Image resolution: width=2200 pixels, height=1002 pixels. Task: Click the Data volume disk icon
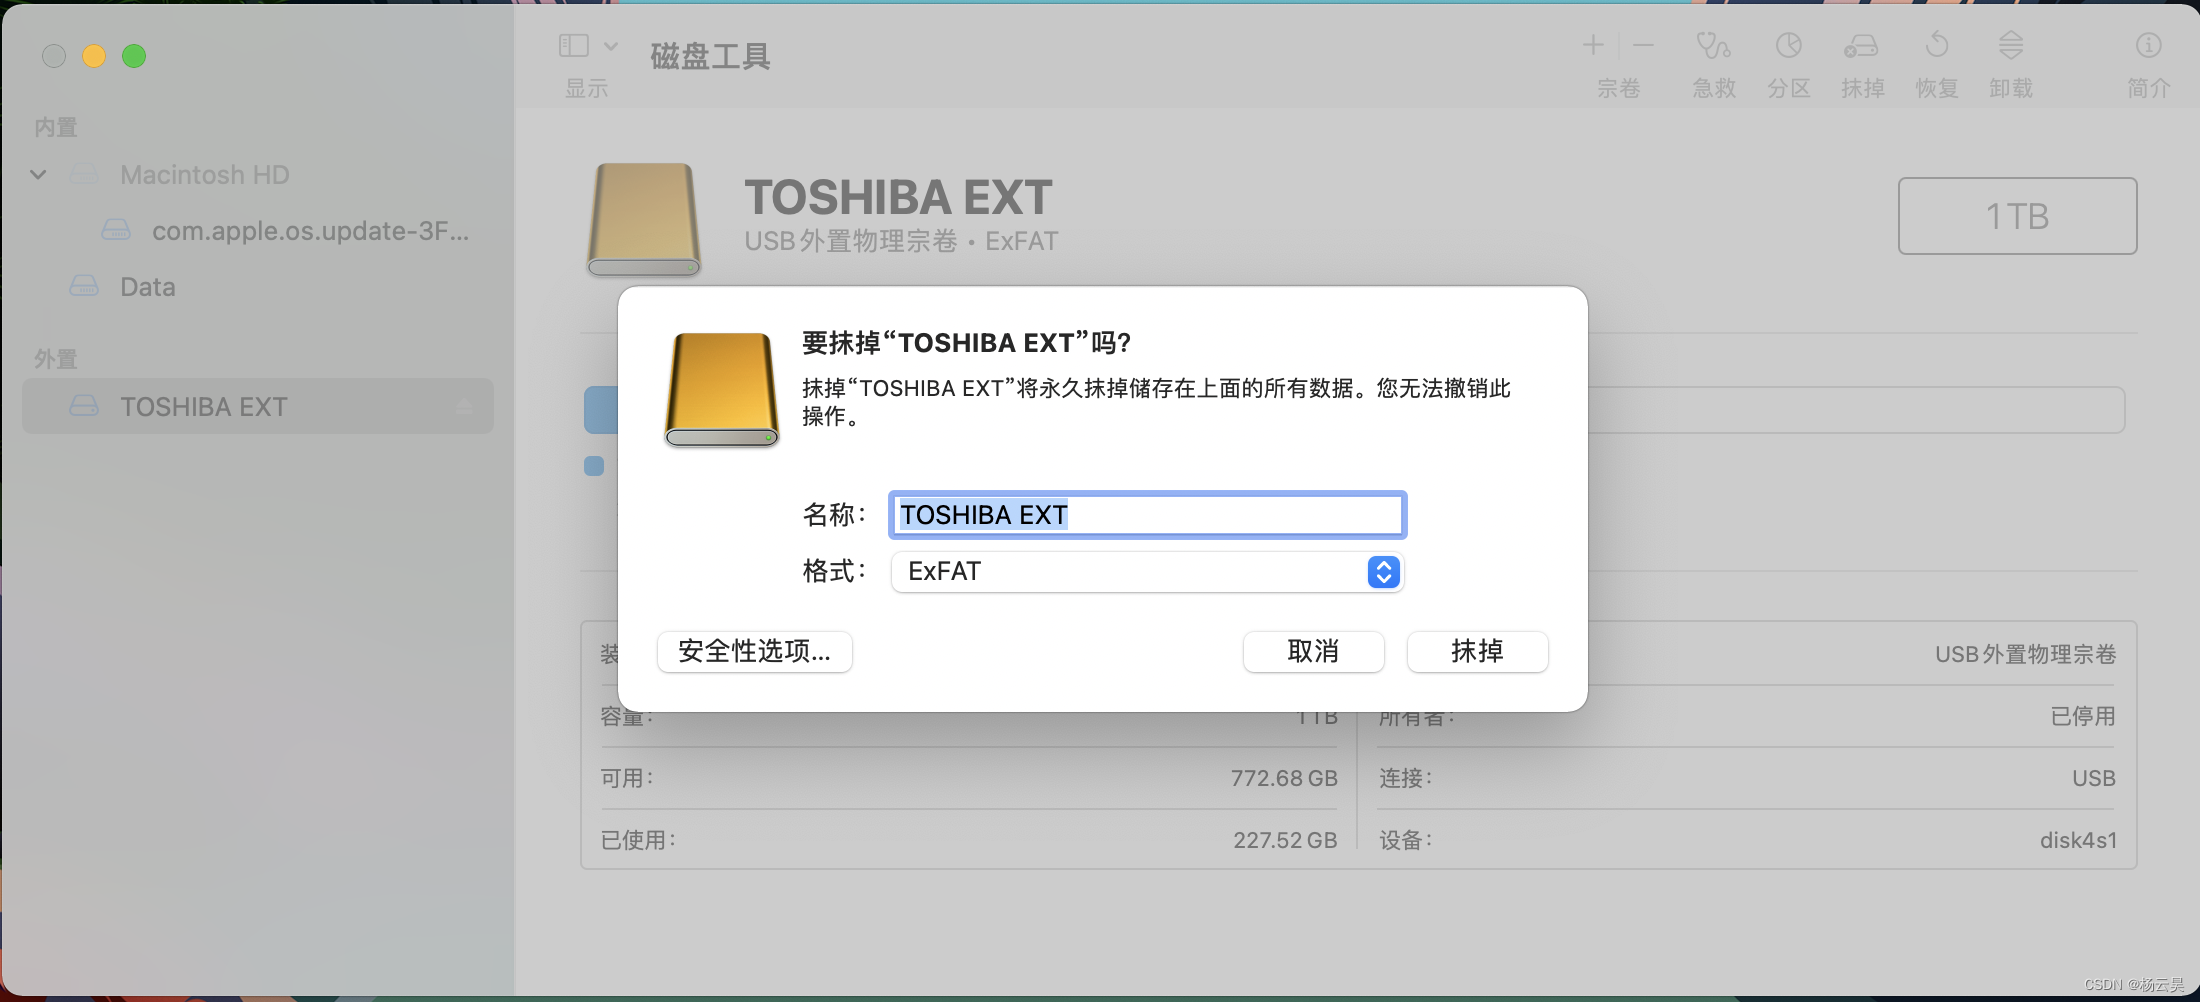(84, 287)
